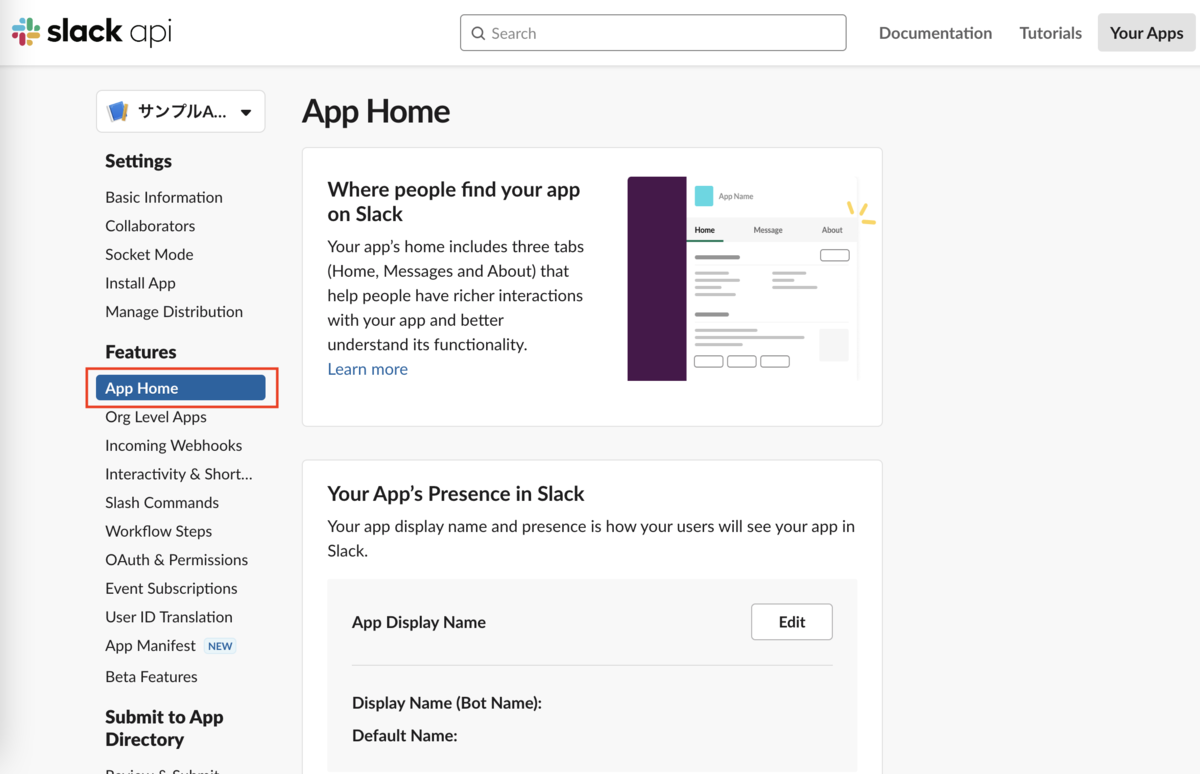
Task: Open Manage Distribution
Action: (x=174, y=311)
